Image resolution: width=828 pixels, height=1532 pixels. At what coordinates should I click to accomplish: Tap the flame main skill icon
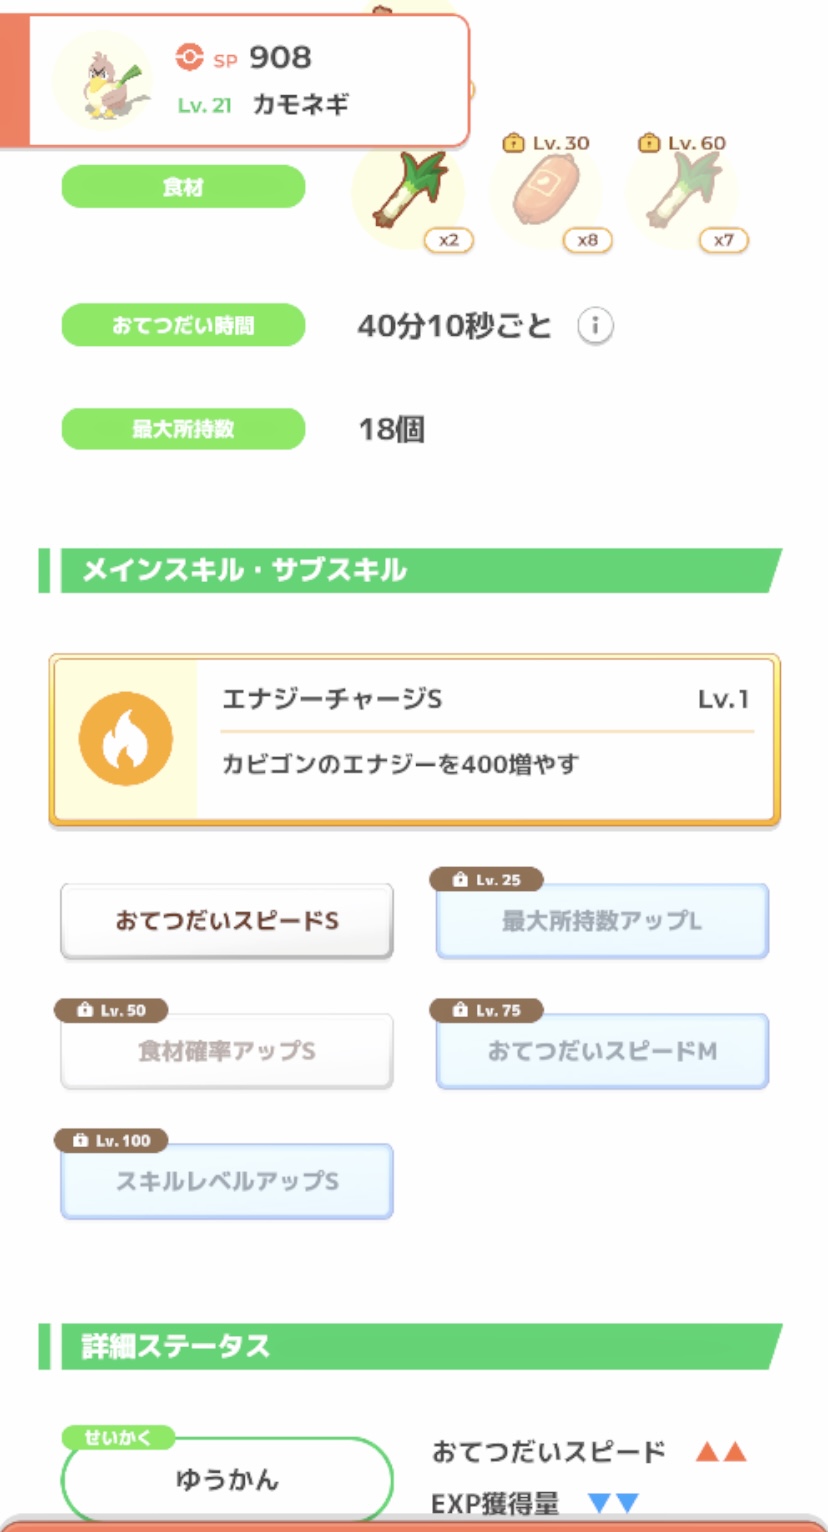[126, 739]
